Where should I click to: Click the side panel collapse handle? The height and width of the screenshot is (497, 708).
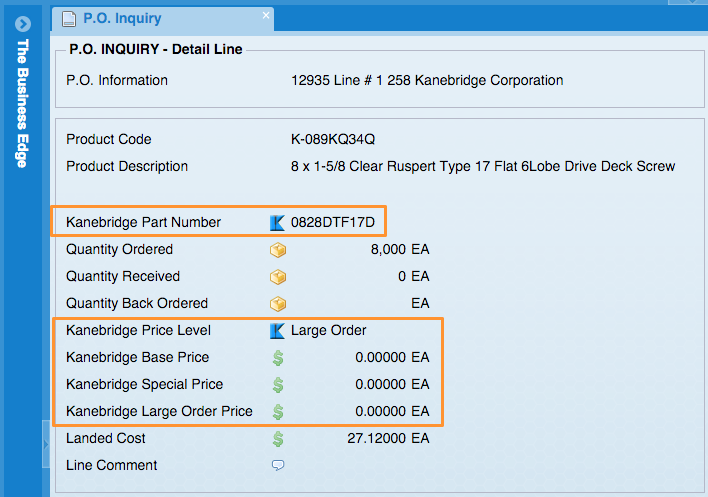pos(46,444)
